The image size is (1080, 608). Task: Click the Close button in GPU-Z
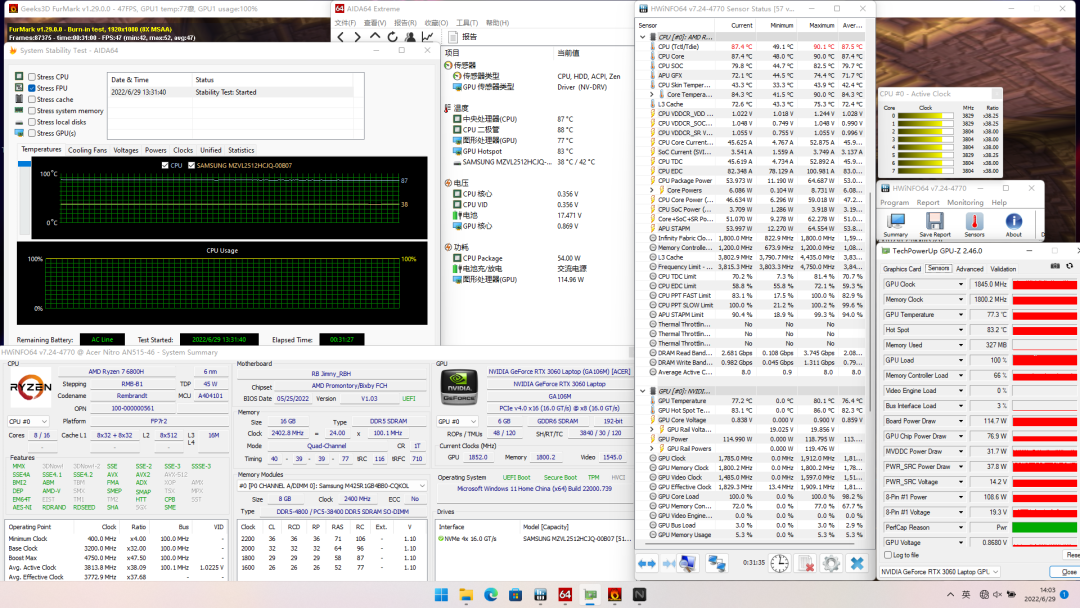tap(1069, 572)
